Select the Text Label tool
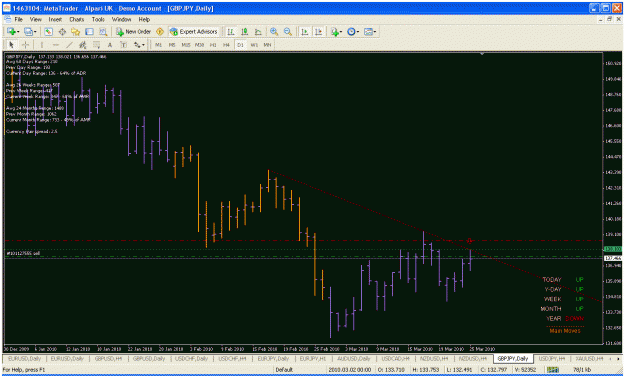This screenshot has width=625, height=376. click(x=124, y=45)
